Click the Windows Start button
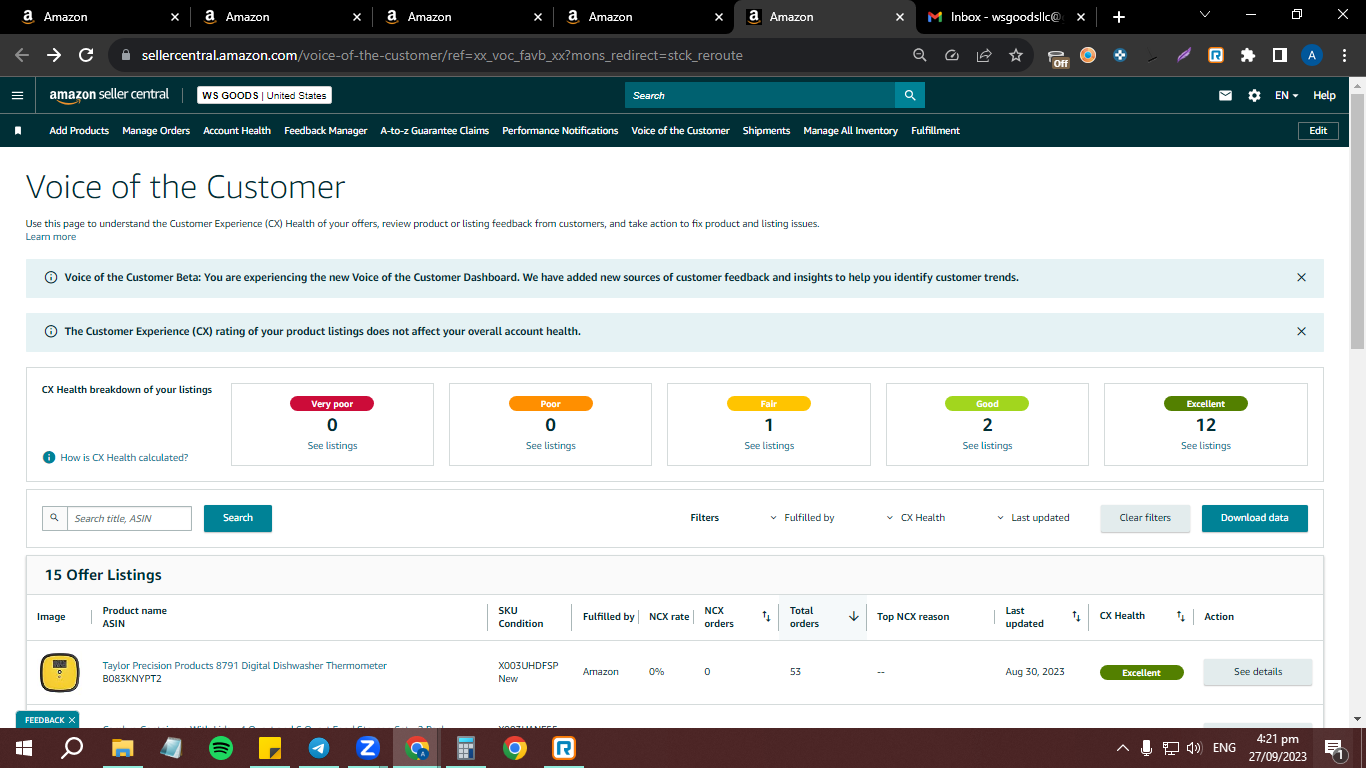 click(24, 747)
